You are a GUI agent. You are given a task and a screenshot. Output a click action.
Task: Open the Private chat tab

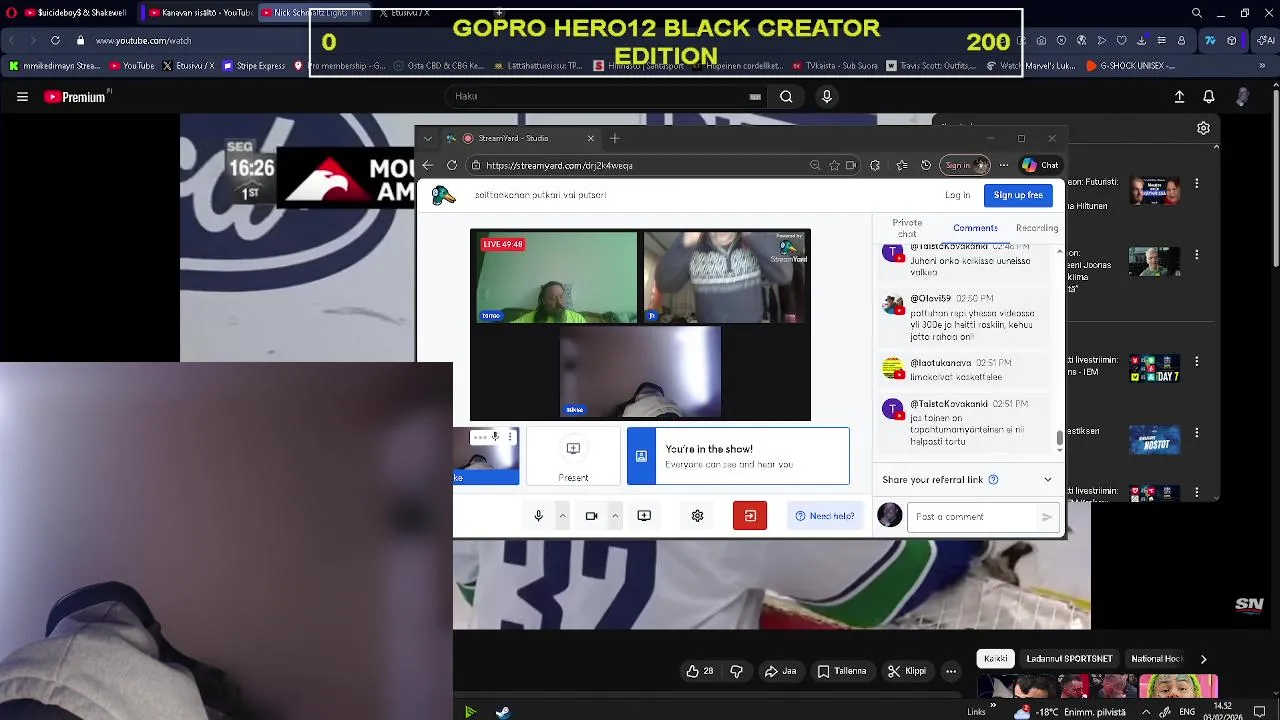pyautogui.click(x=907, y=228)
